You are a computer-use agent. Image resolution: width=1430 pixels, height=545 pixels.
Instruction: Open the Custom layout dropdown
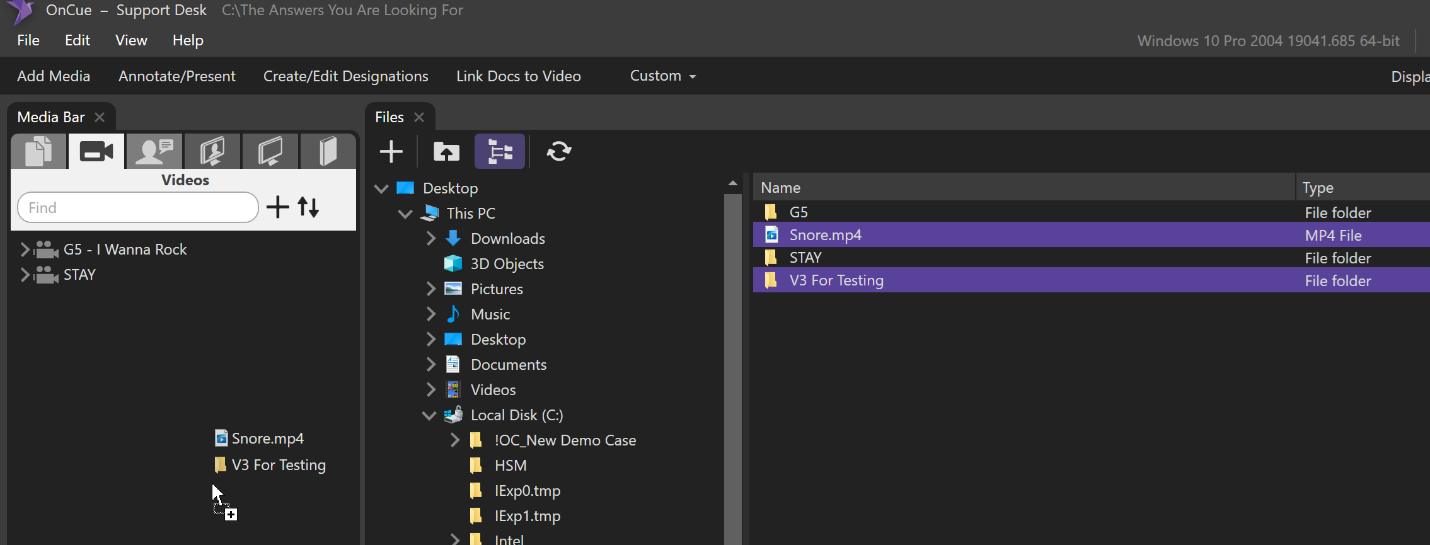[x=662, y=76]
